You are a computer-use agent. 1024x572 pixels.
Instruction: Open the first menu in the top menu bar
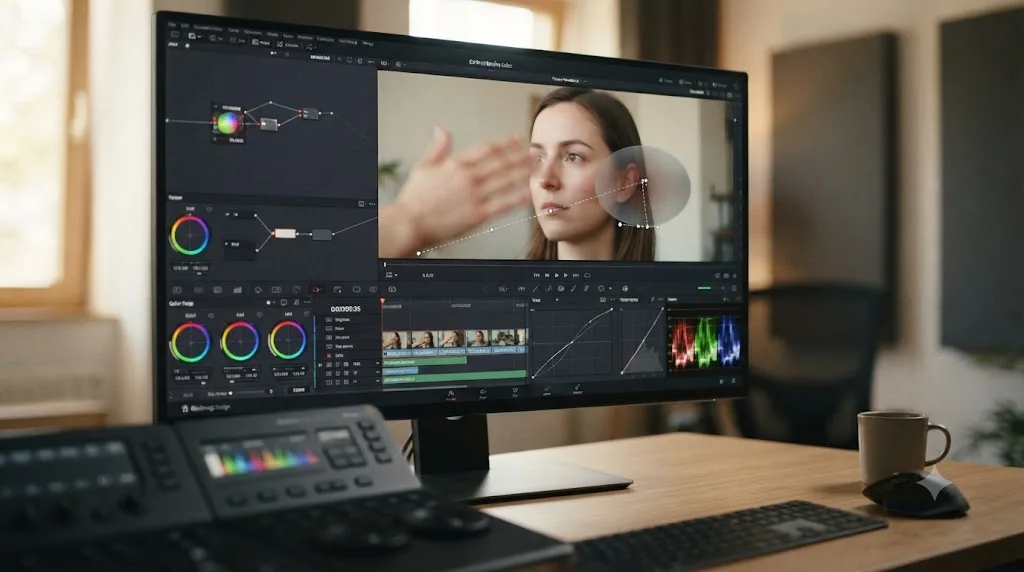(173, 24)
